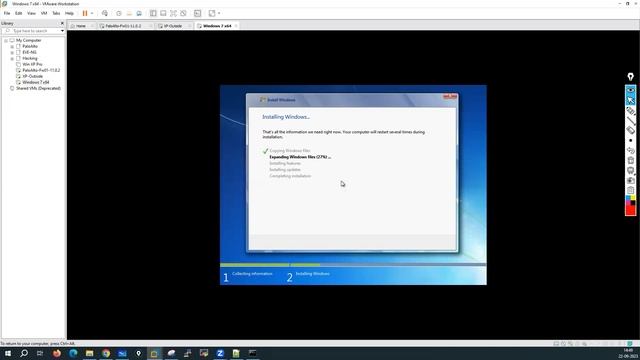The image size is (640, 360).
Task: Select the line tool in annotation toolbar
Action: tap(631, 120)
